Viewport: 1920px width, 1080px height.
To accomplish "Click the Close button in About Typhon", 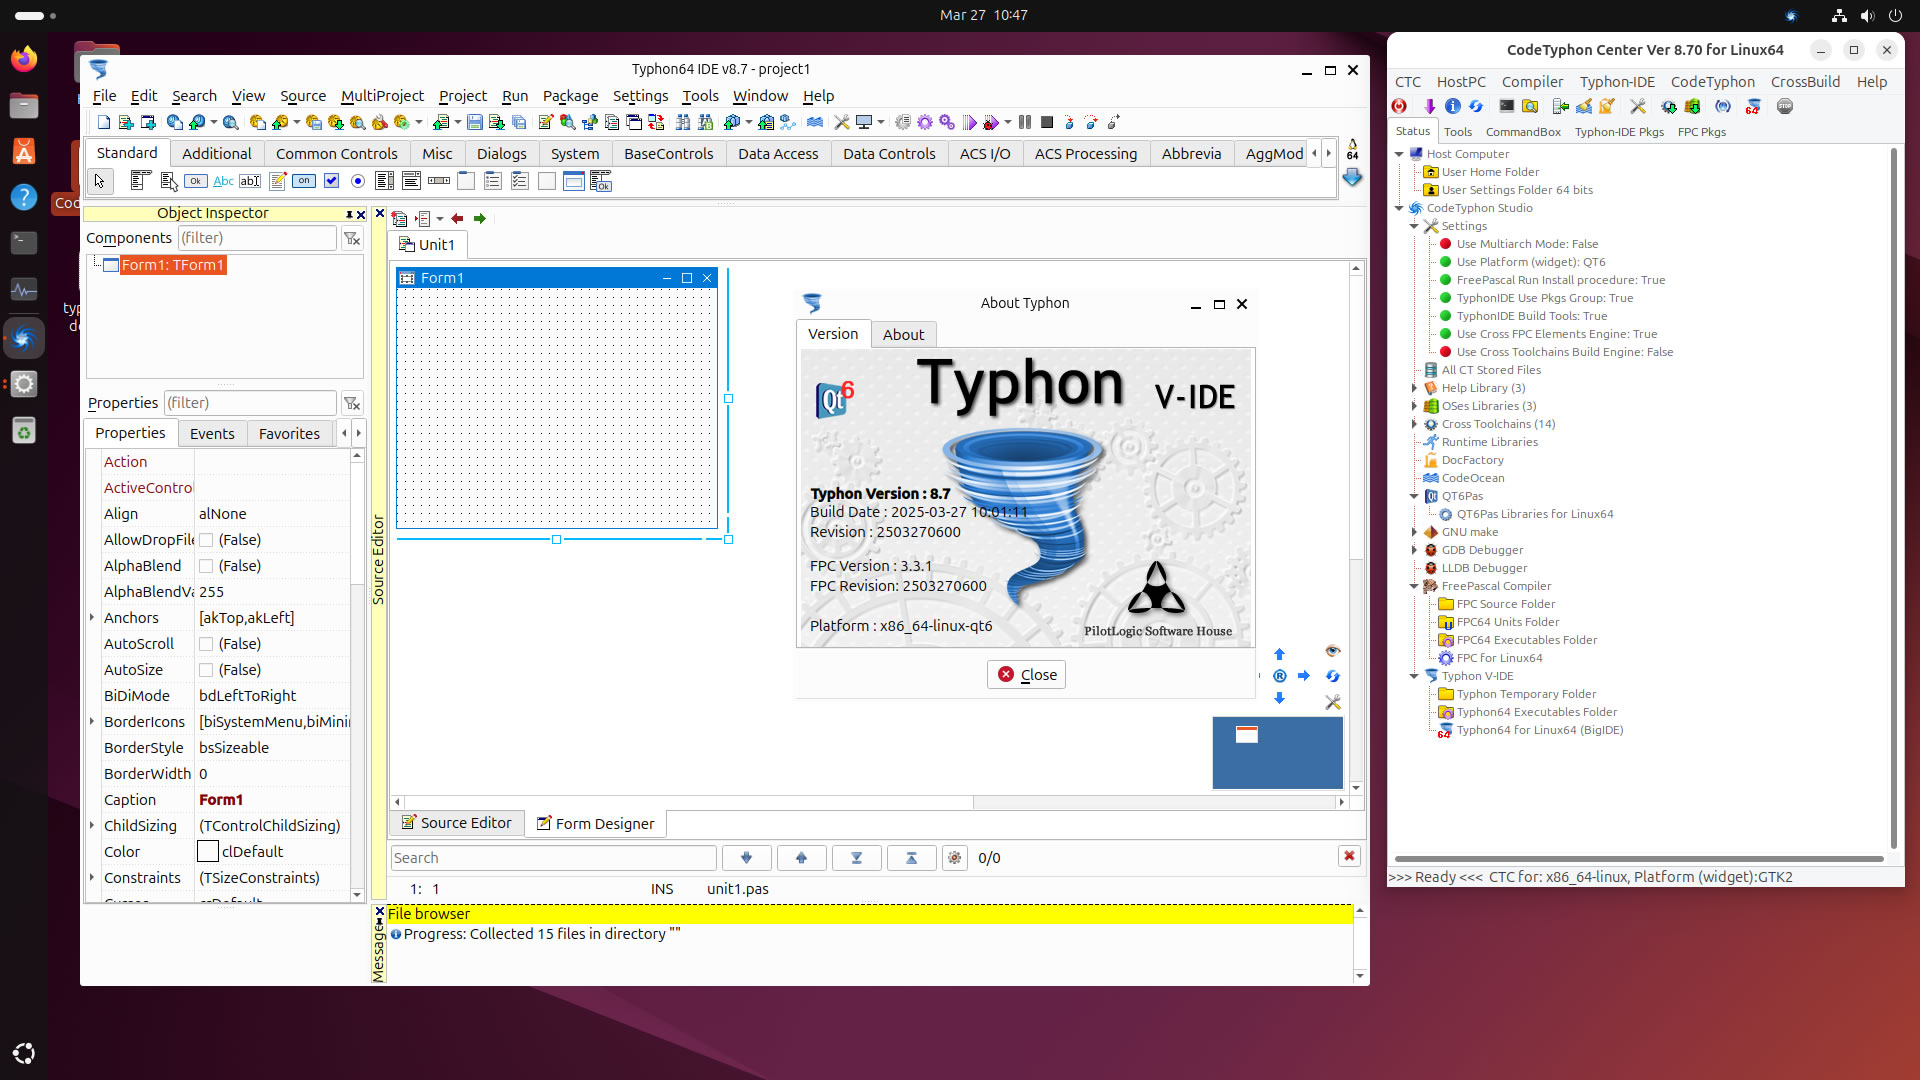I will coord(1026,675).
